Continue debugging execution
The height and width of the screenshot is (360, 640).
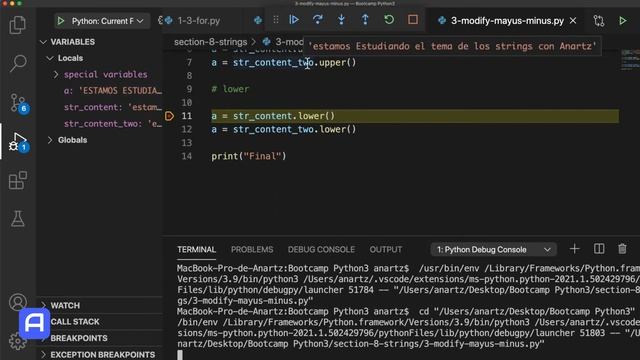click(293, 20)
